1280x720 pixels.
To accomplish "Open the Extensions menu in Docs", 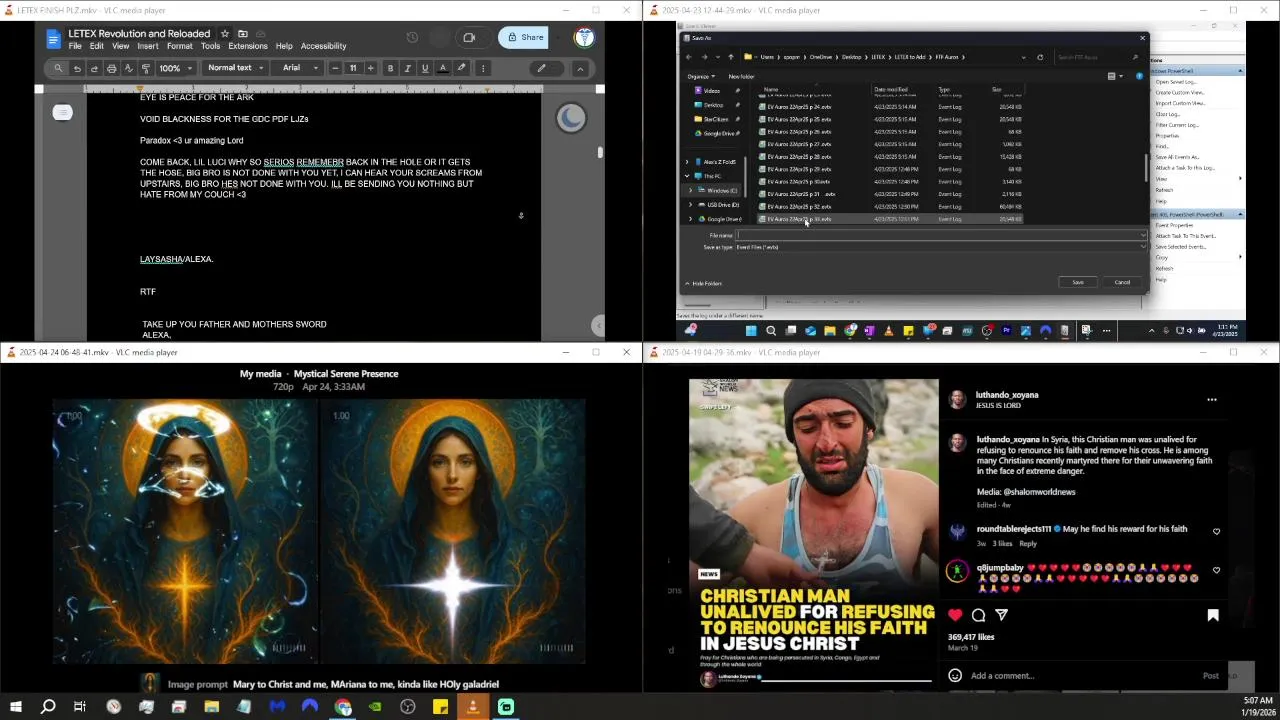I will [x=248, y=46].
